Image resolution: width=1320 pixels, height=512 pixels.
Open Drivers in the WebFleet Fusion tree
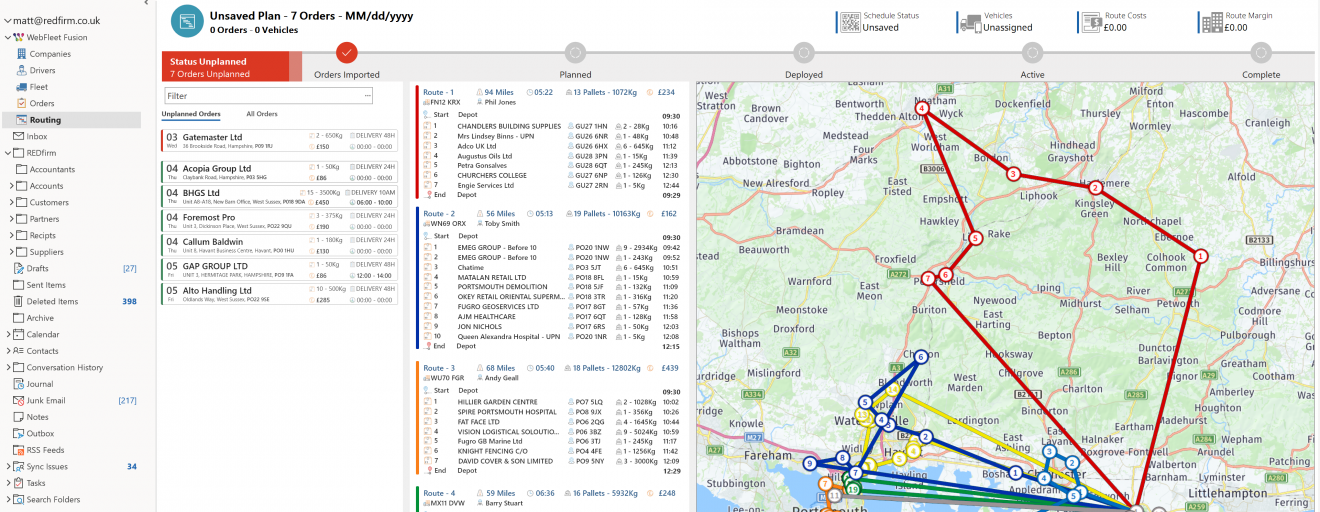[42, 70]
